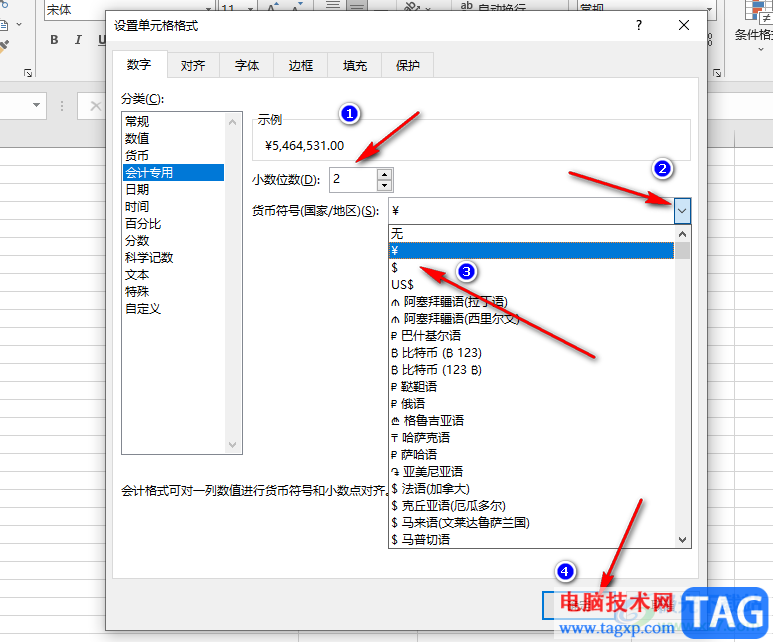
Task: Choose ¥ in currency symbol list
Action: pyautogui.click(x=531, y=250)
